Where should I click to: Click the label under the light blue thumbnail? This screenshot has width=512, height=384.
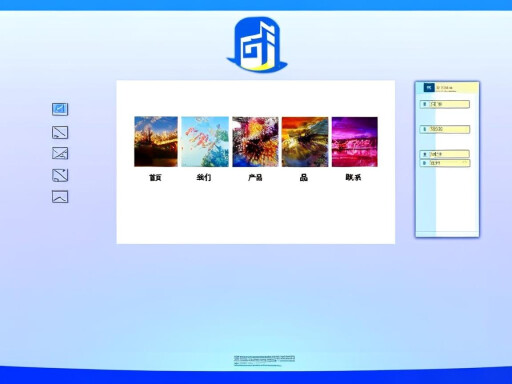click(x=204, y=178)
